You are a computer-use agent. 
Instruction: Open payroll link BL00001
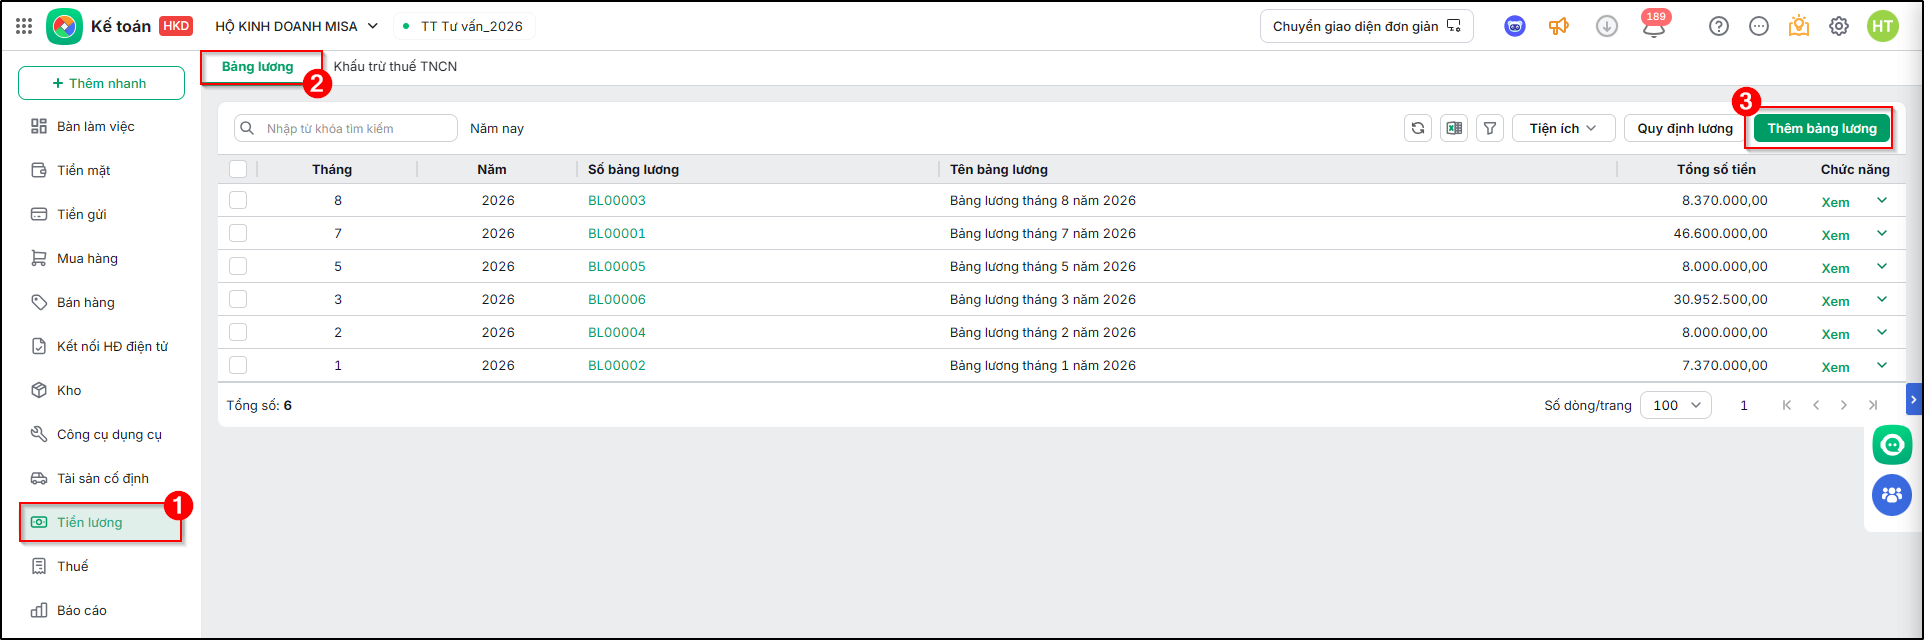point(617,233)
